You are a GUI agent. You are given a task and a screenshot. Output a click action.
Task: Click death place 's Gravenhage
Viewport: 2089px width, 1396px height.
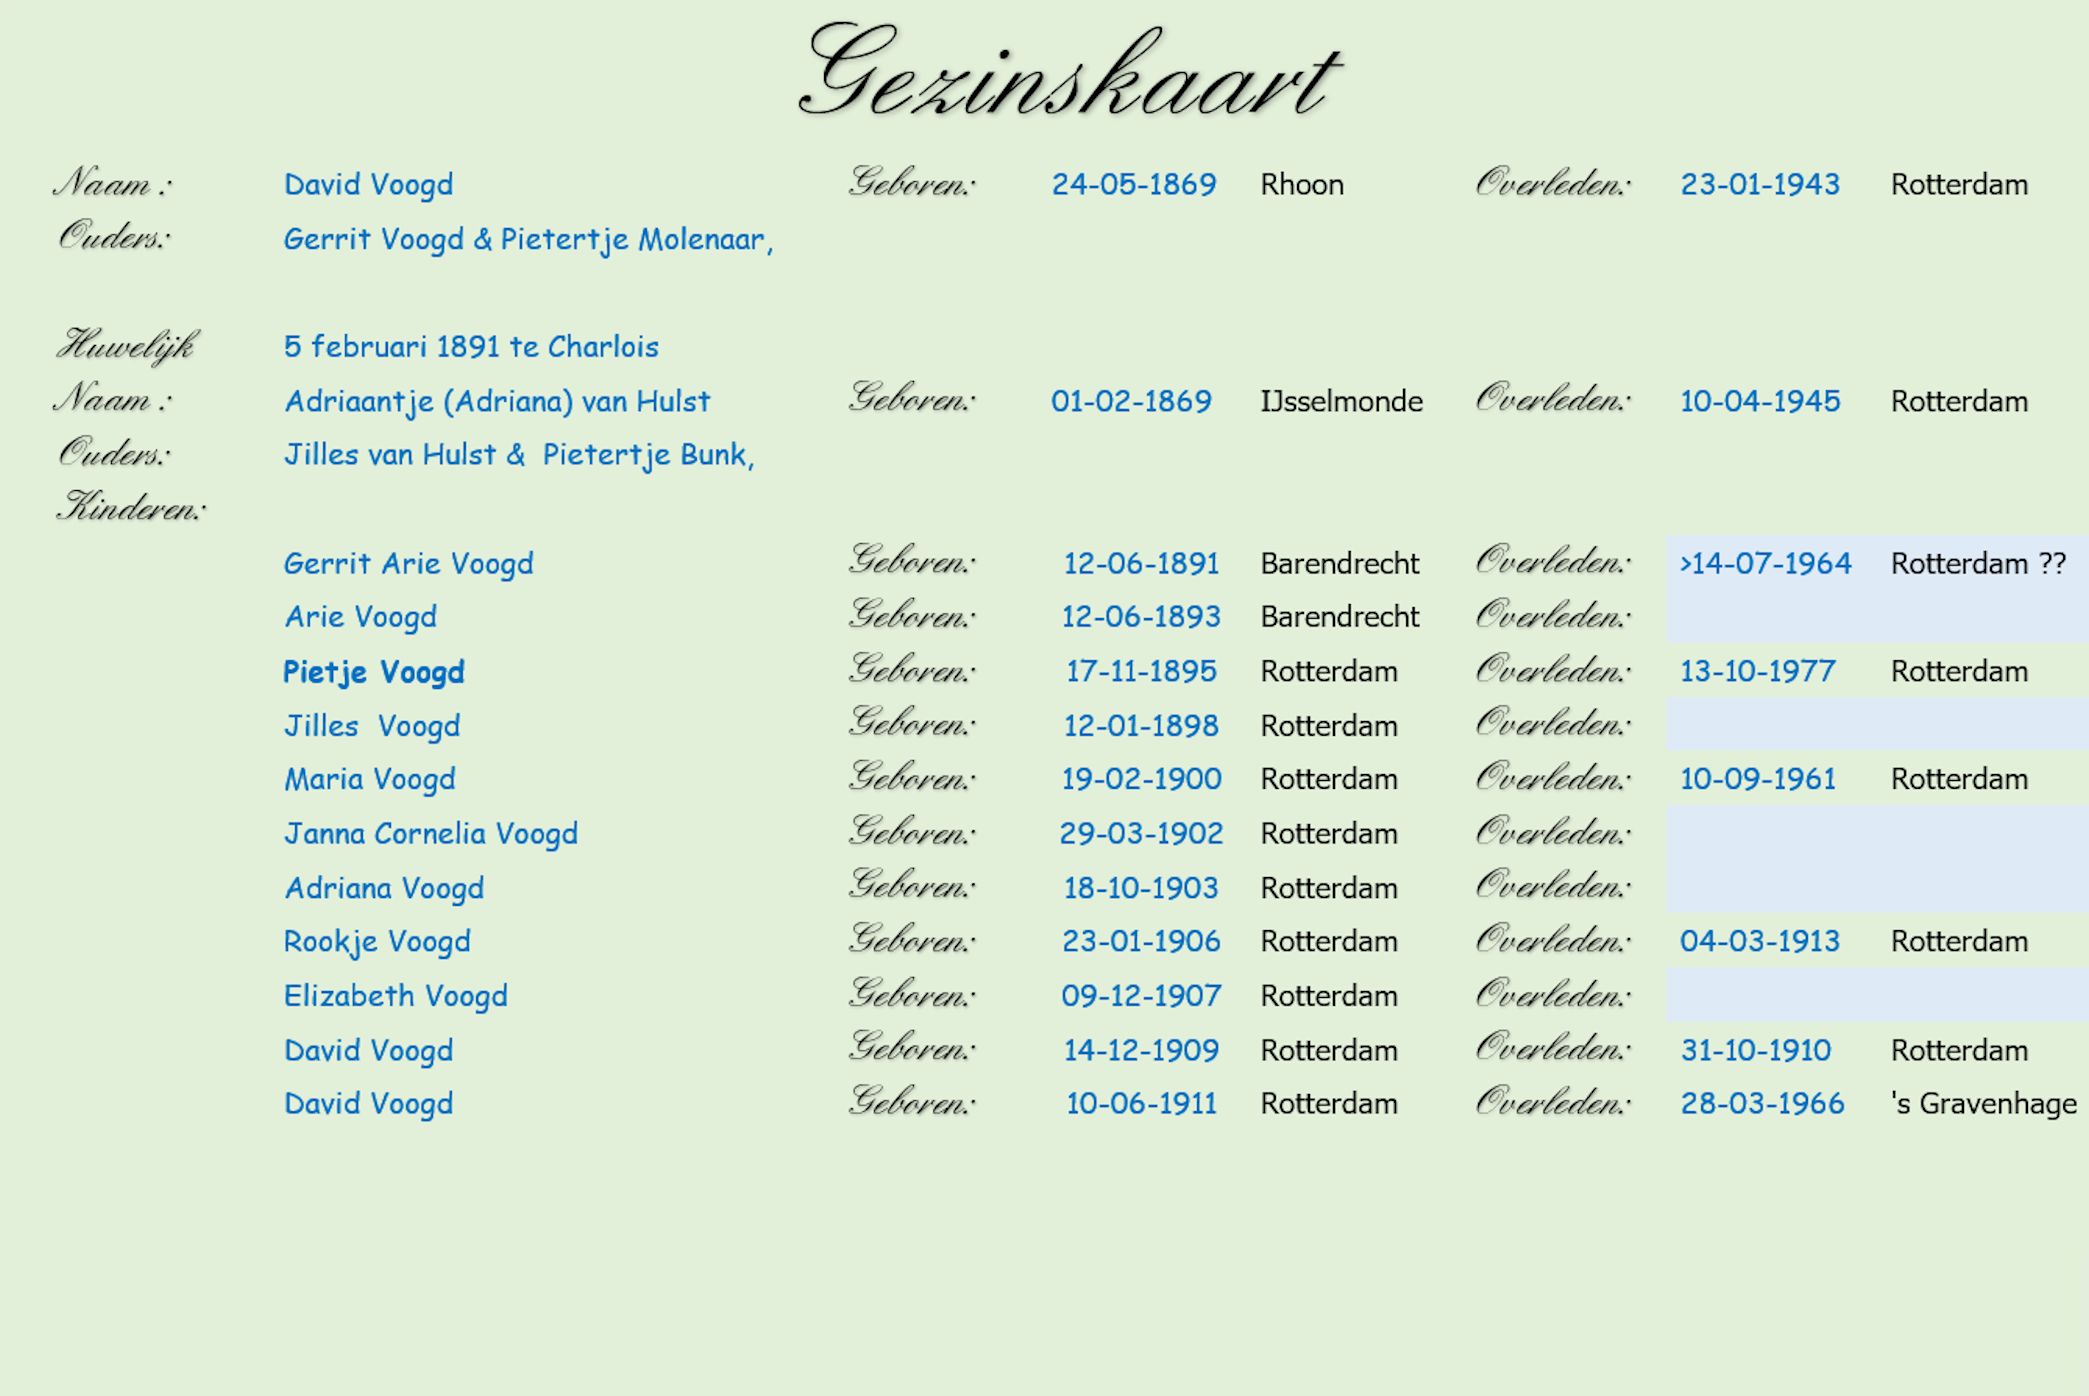coord(1983,1104)
